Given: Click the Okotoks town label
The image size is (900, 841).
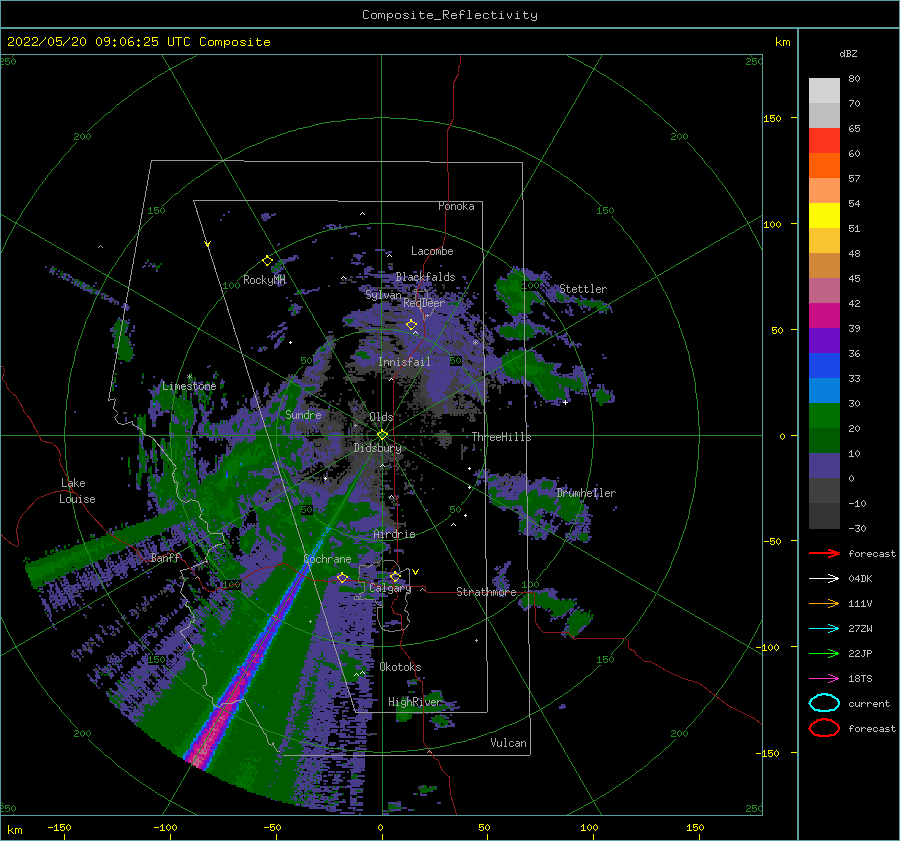Looking at the screenshot, I should [400, 667].
